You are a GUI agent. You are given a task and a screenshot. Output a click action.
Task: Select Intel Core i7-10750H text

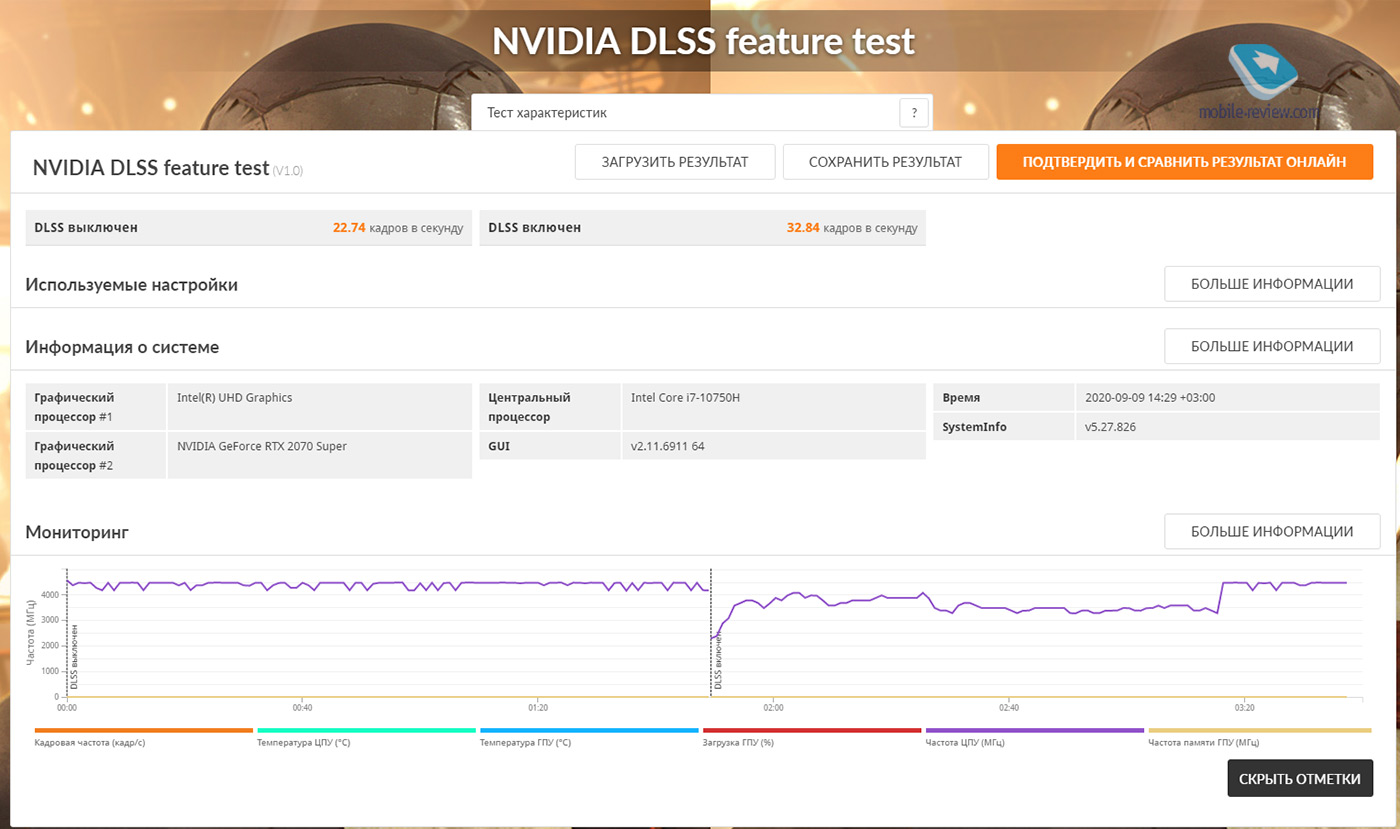686,397
